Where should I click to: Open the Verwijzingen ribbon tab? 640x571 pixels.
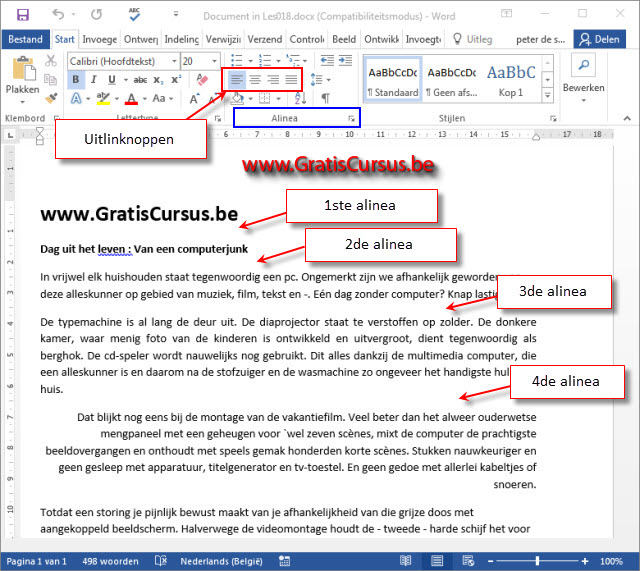223,40
